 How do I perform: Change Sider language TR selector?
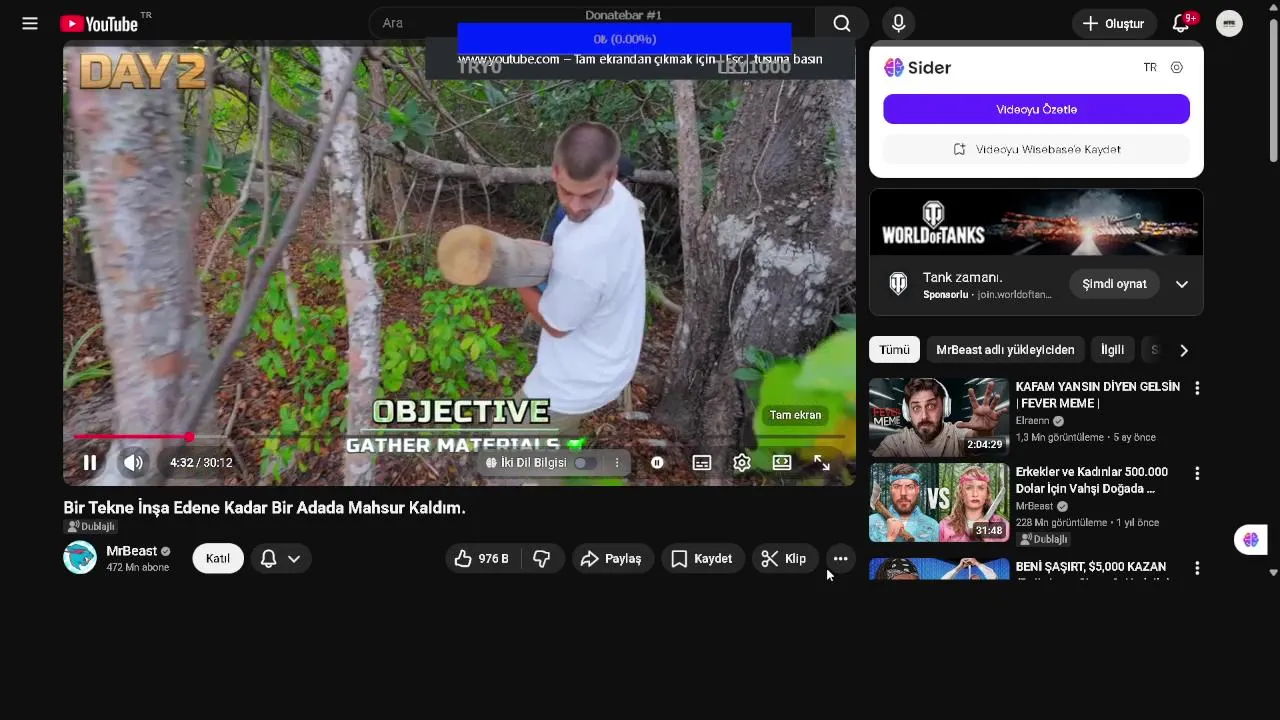pos(1150,67)
